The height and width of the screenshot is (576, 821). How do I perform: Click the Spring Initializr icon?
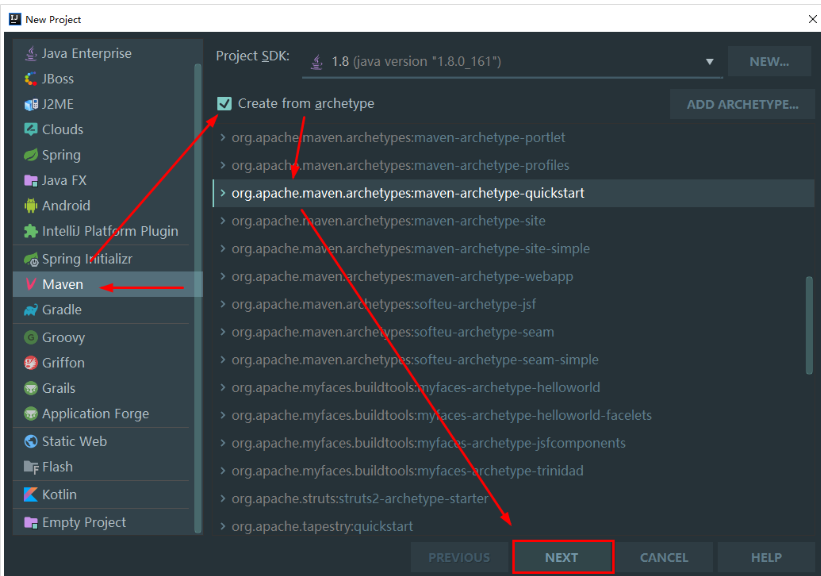pyautogui.click(x=31, y=259)
